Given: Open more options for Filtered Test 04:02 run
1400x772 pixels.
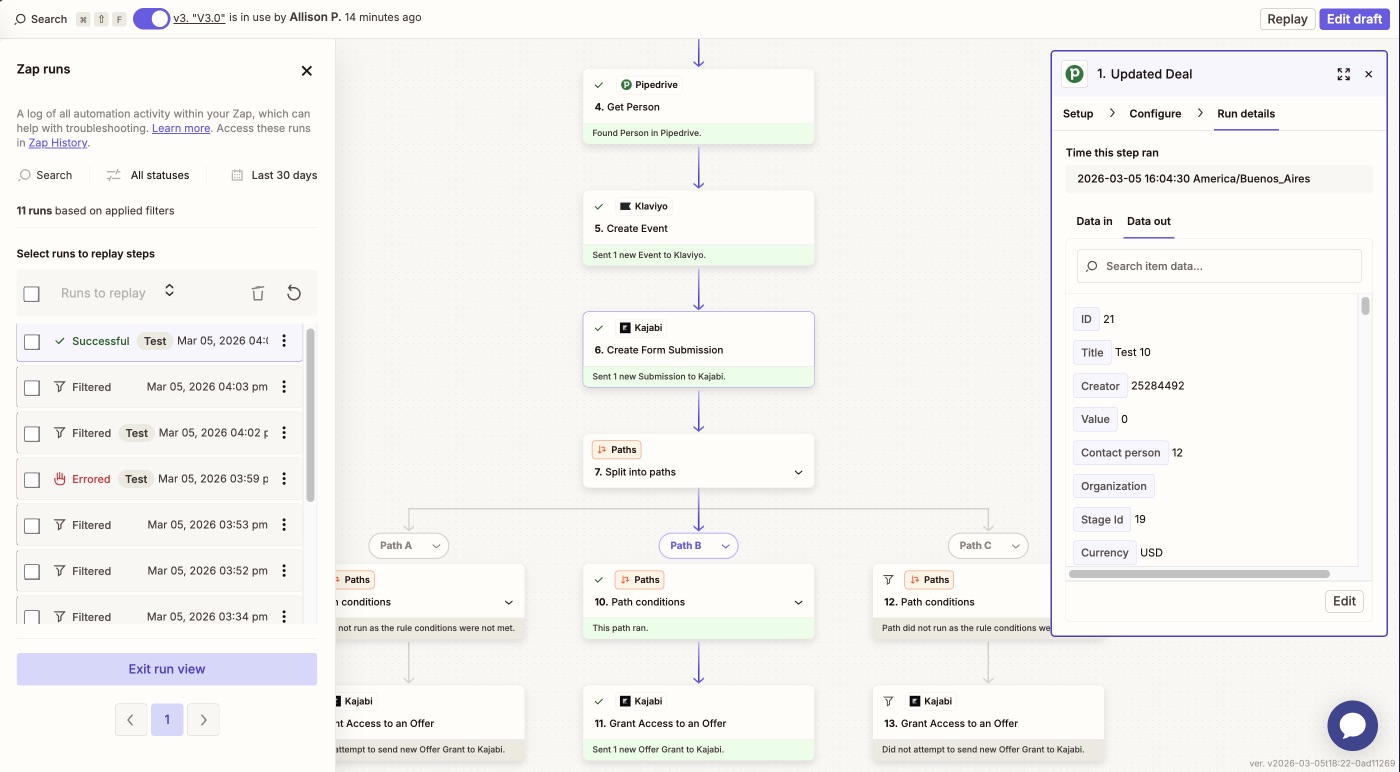Looking at the screenshot, I should tap(284, 433).
